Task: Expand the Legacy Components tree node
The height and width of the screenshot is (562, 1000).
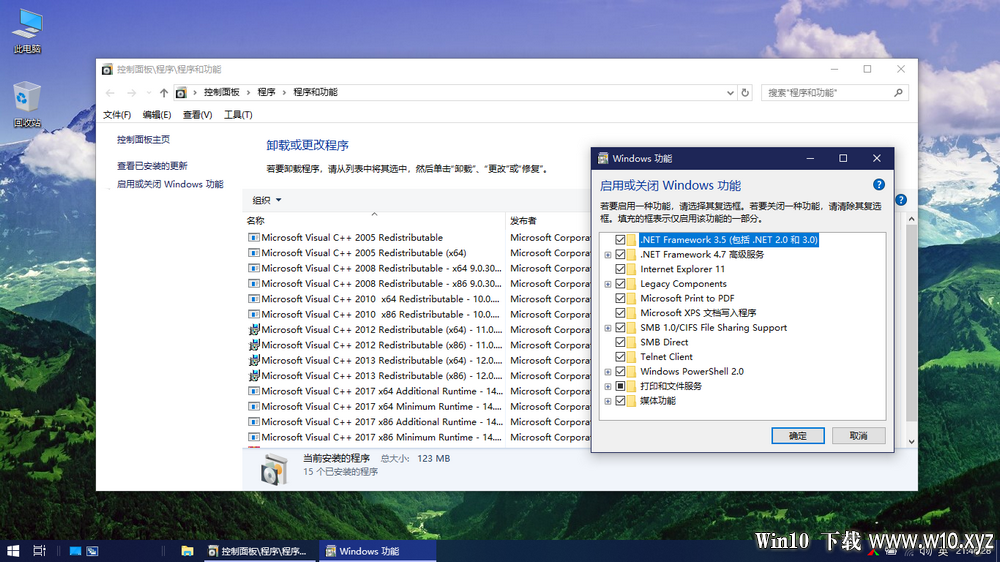Action: point(608,285)
